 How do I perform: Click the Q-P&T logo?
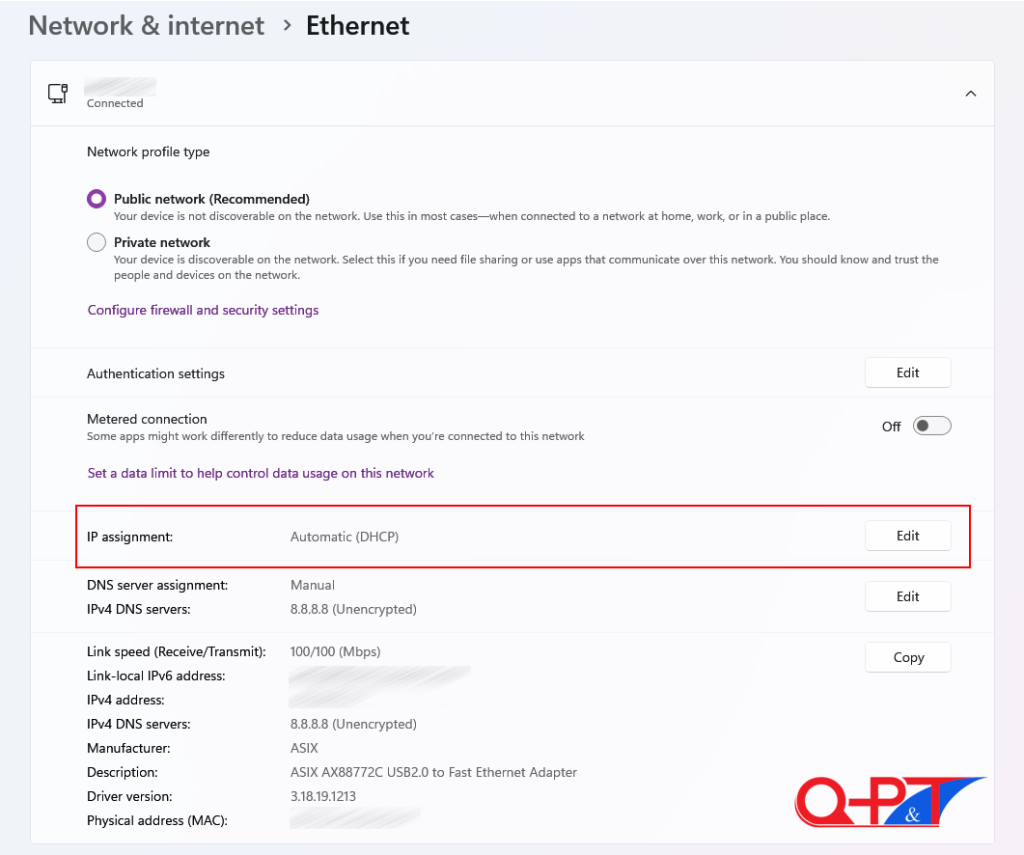pos(888,801)
